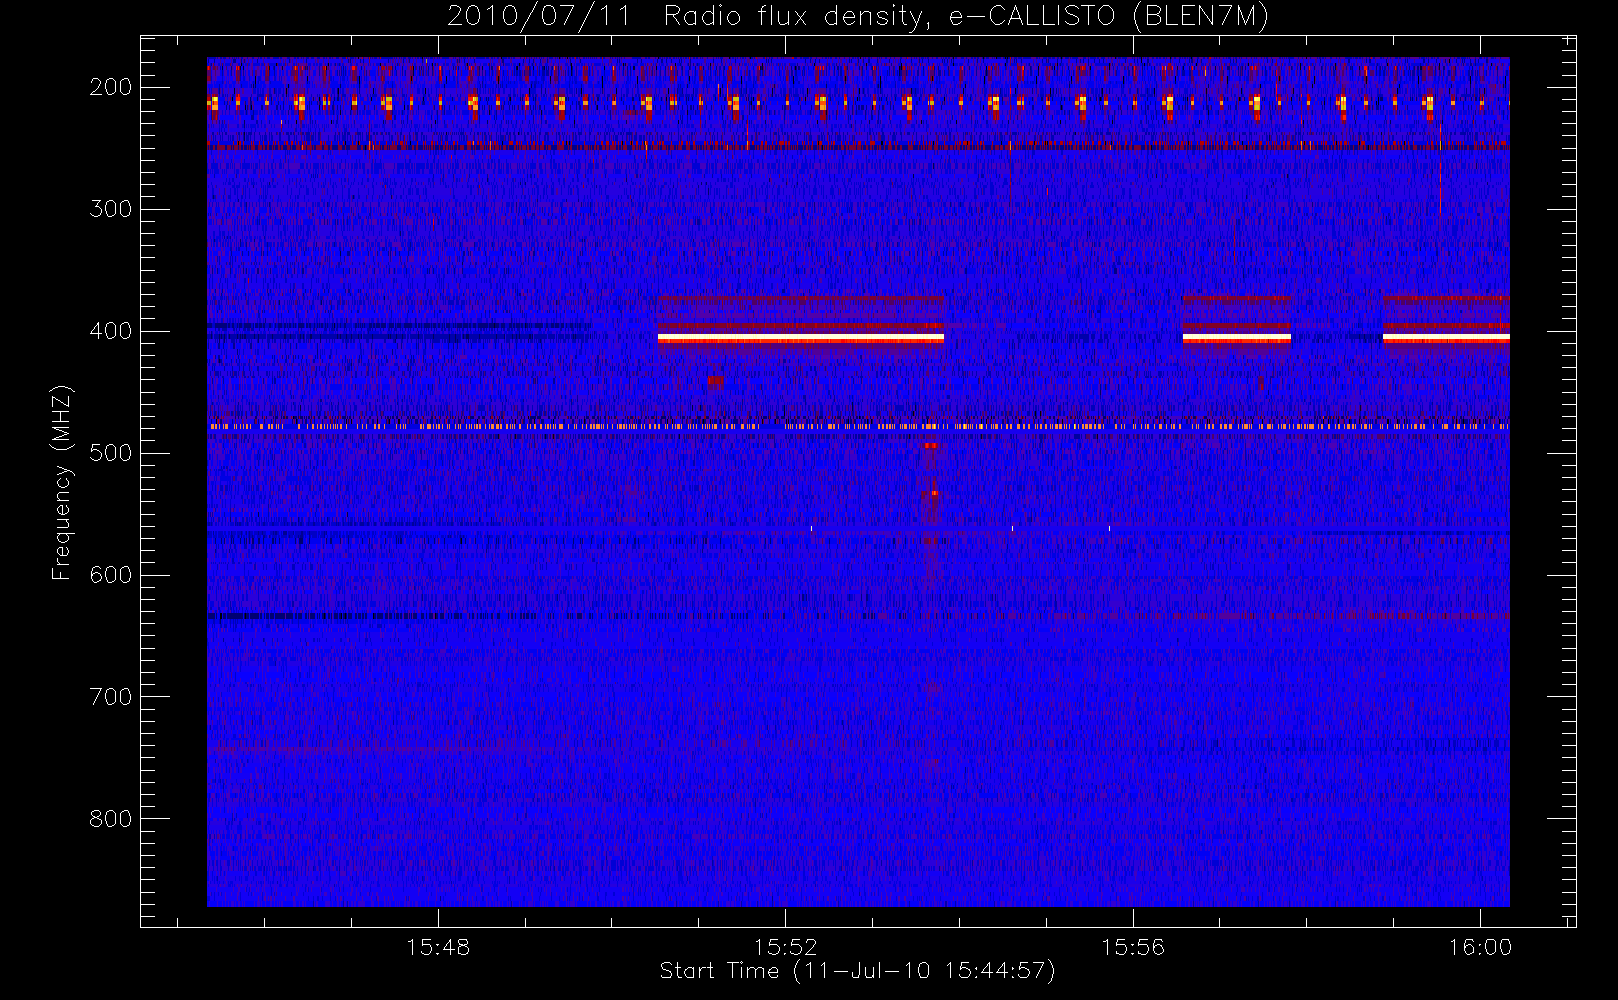Viewport: 1618px width, 1000px height.
Task: Select the '800' frequency axis label
Action: point(110,819)
